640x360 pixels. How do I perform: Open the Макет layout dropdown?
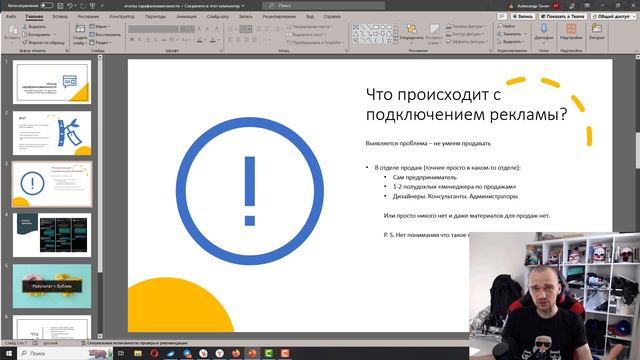[x=100, y=27]
